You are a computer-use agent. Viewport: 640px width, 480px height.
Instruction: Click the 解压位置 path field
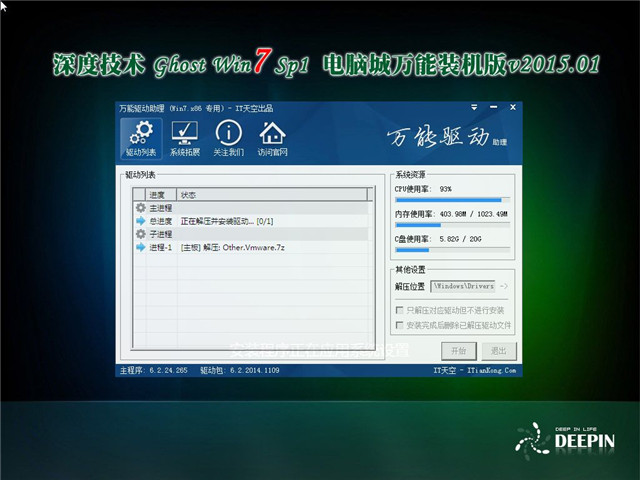(x=463, y=286)
